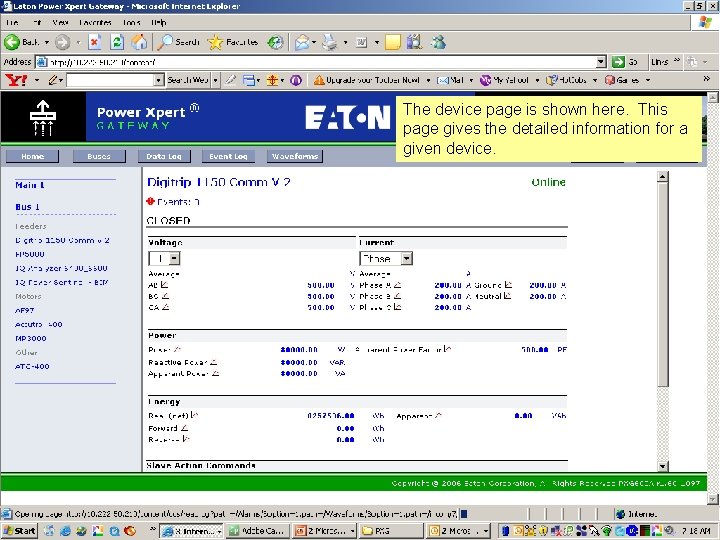Click the trend icon next to Reactive Power
This screenshot has width=720, height=540.
214,362
